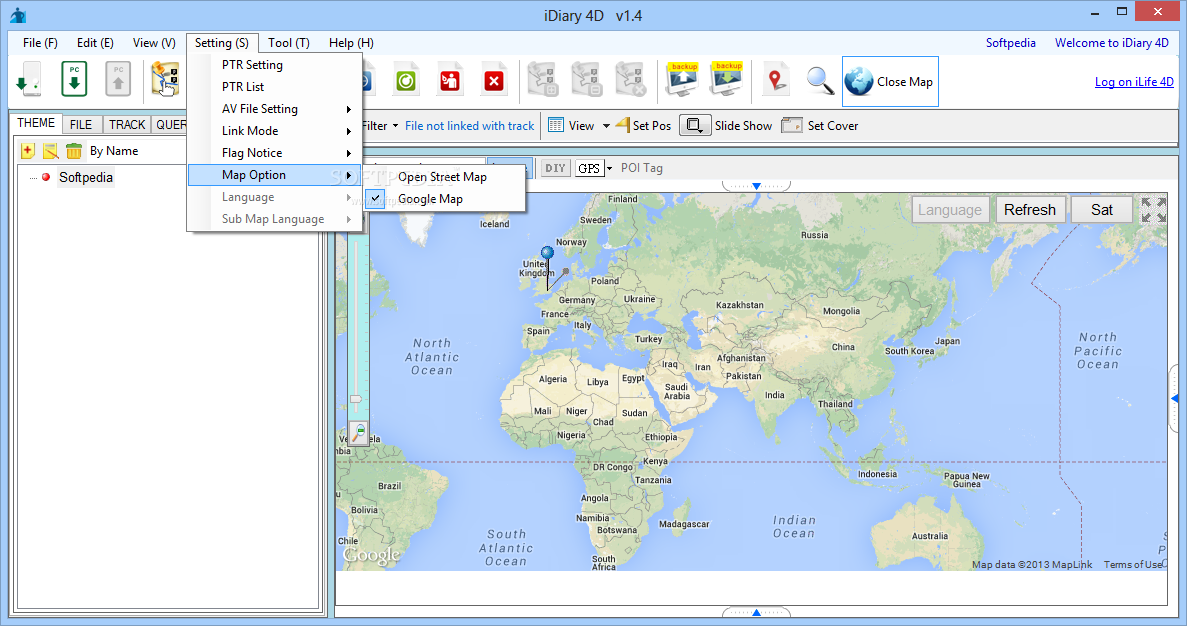Open the Edit (E) menu

(95, 42)
